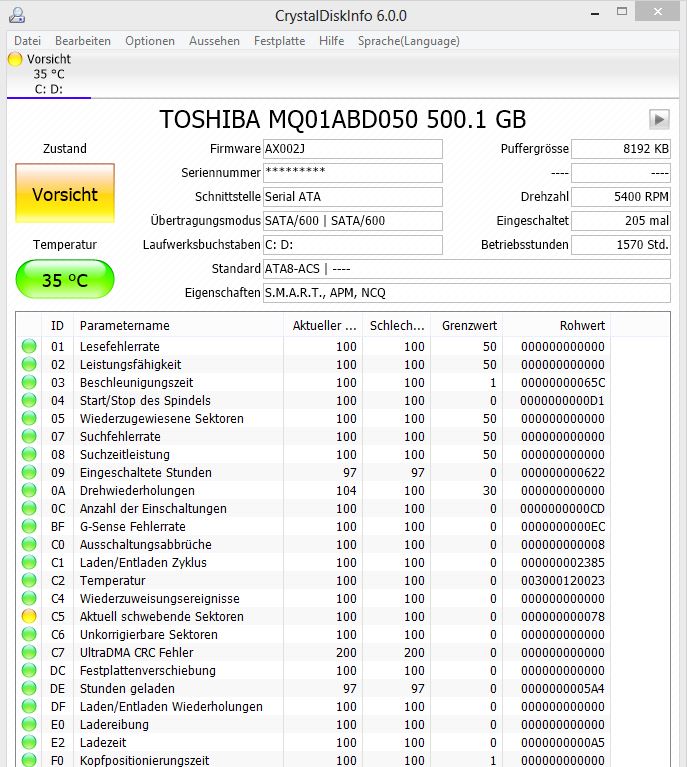This screenshot has width=687, height=767.
Task: Click the green status icon for Suchzeitleistung
Action: click(x=29, y=454)
